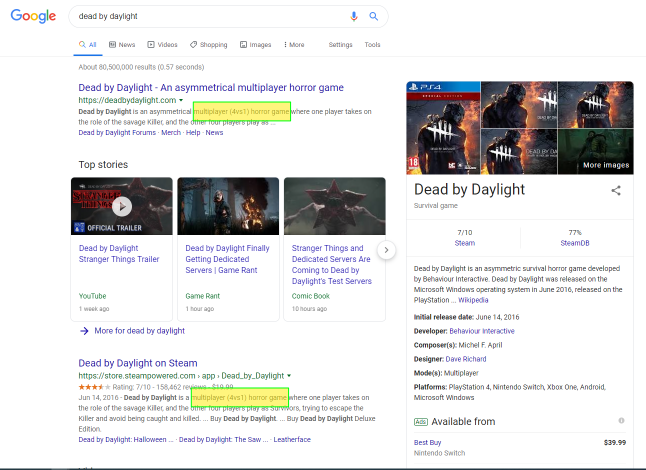
Task: Open the More search options menu
Action: (294, 44)
